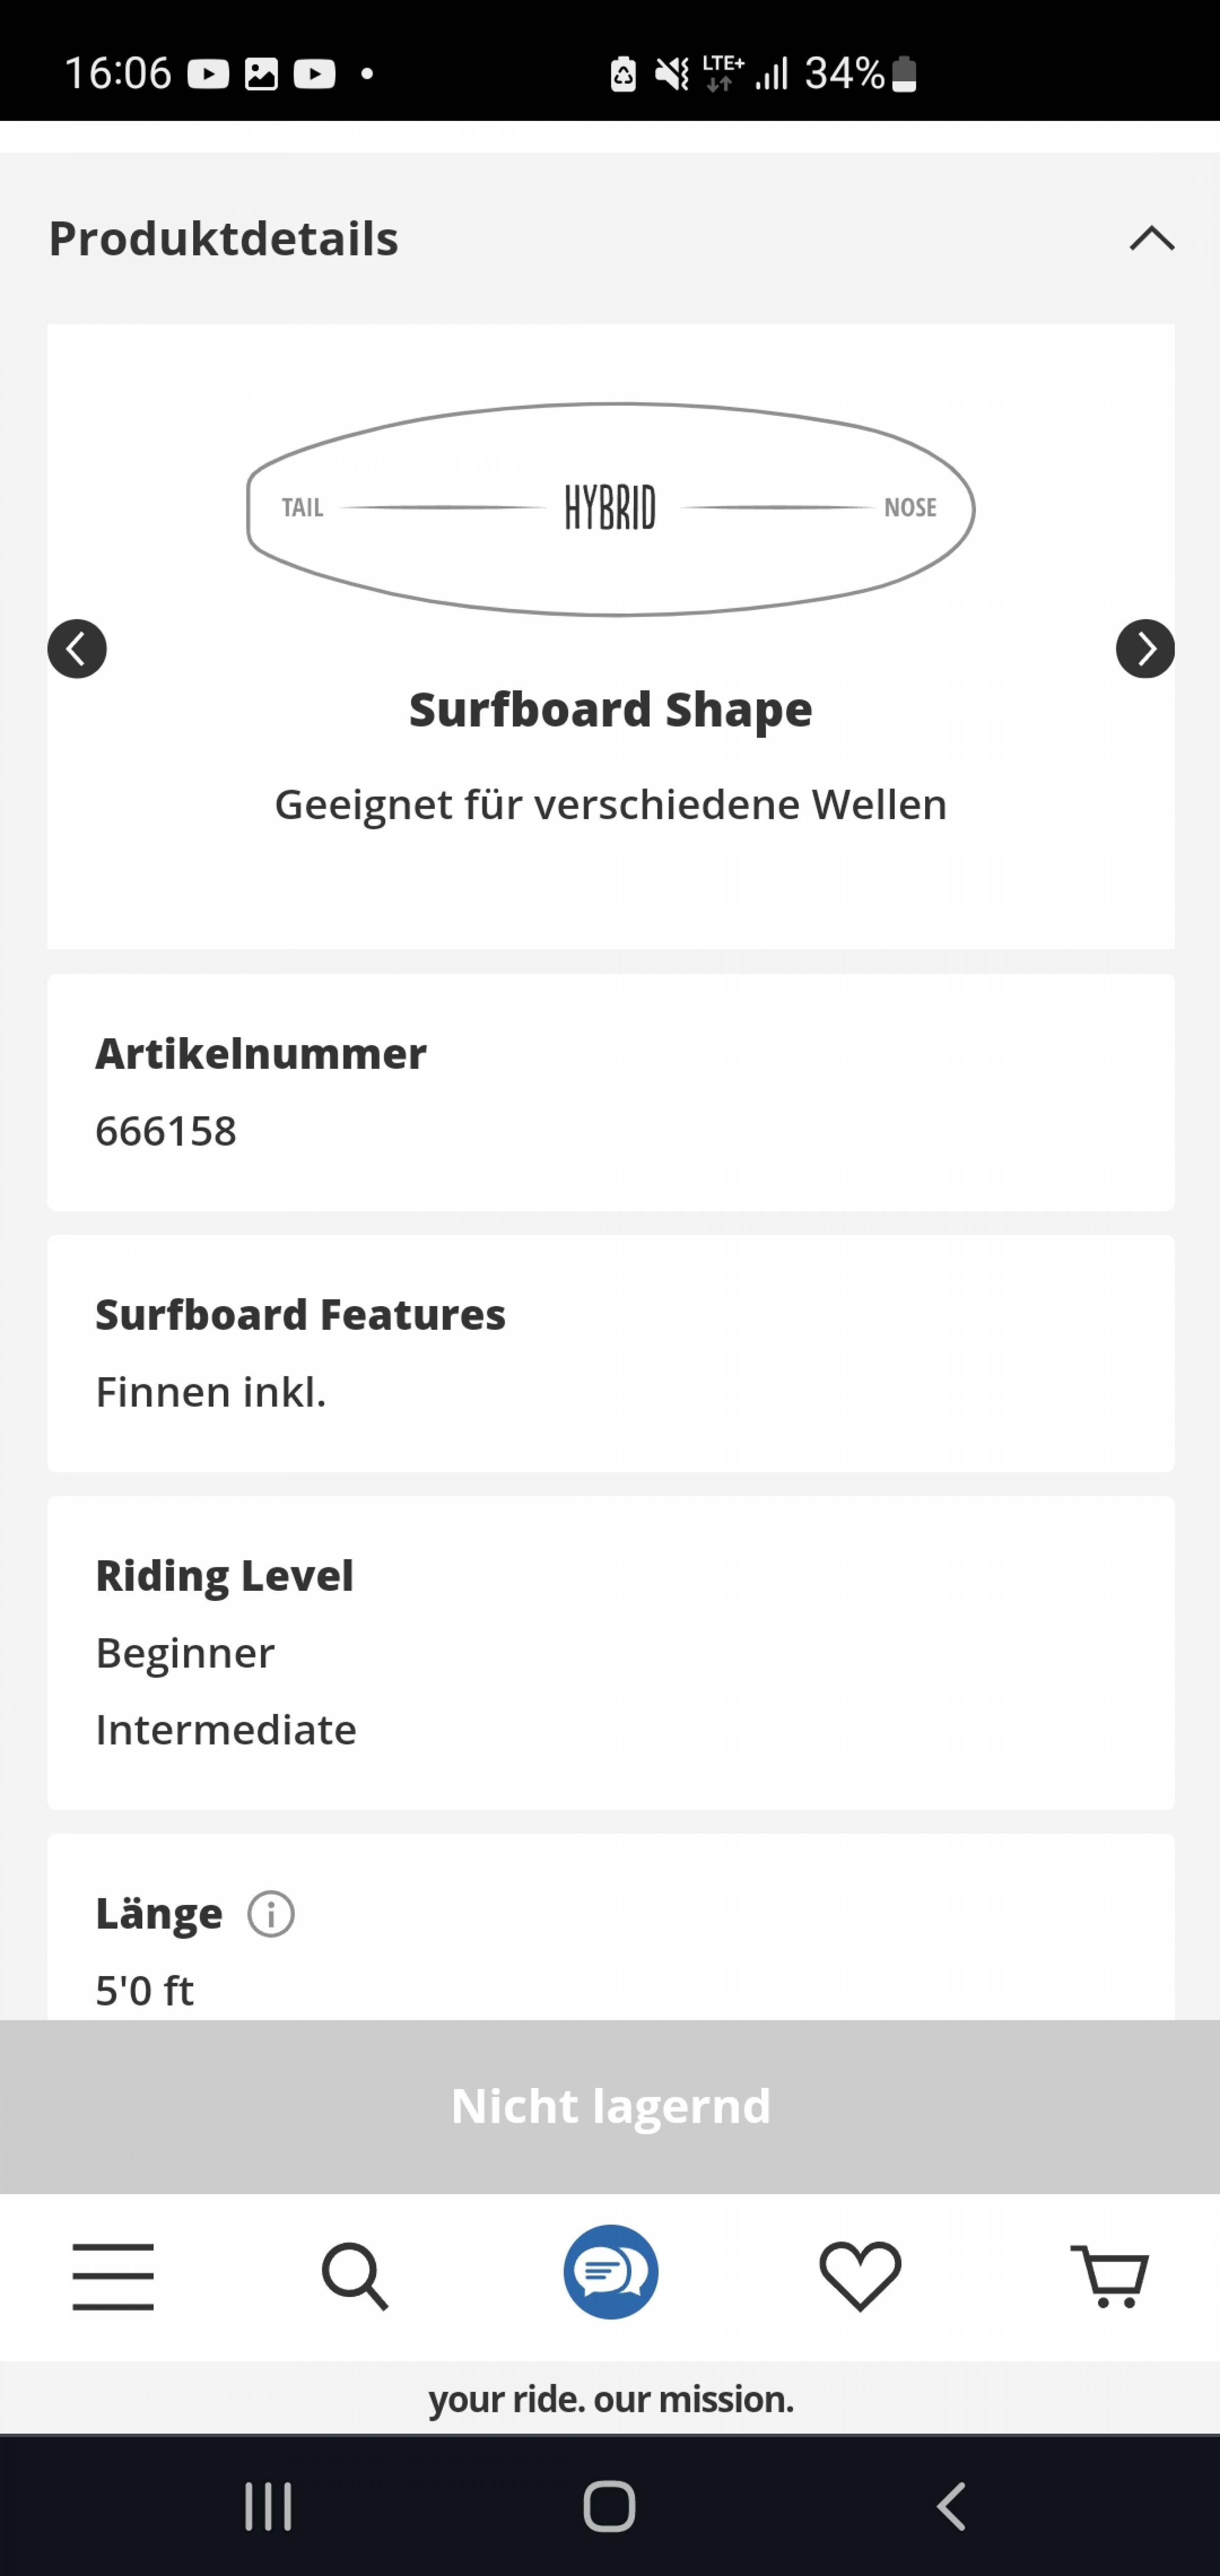Collapse the Produktdetails section chevron
Screen dimensions: 1220x2576
point(1151,238)
